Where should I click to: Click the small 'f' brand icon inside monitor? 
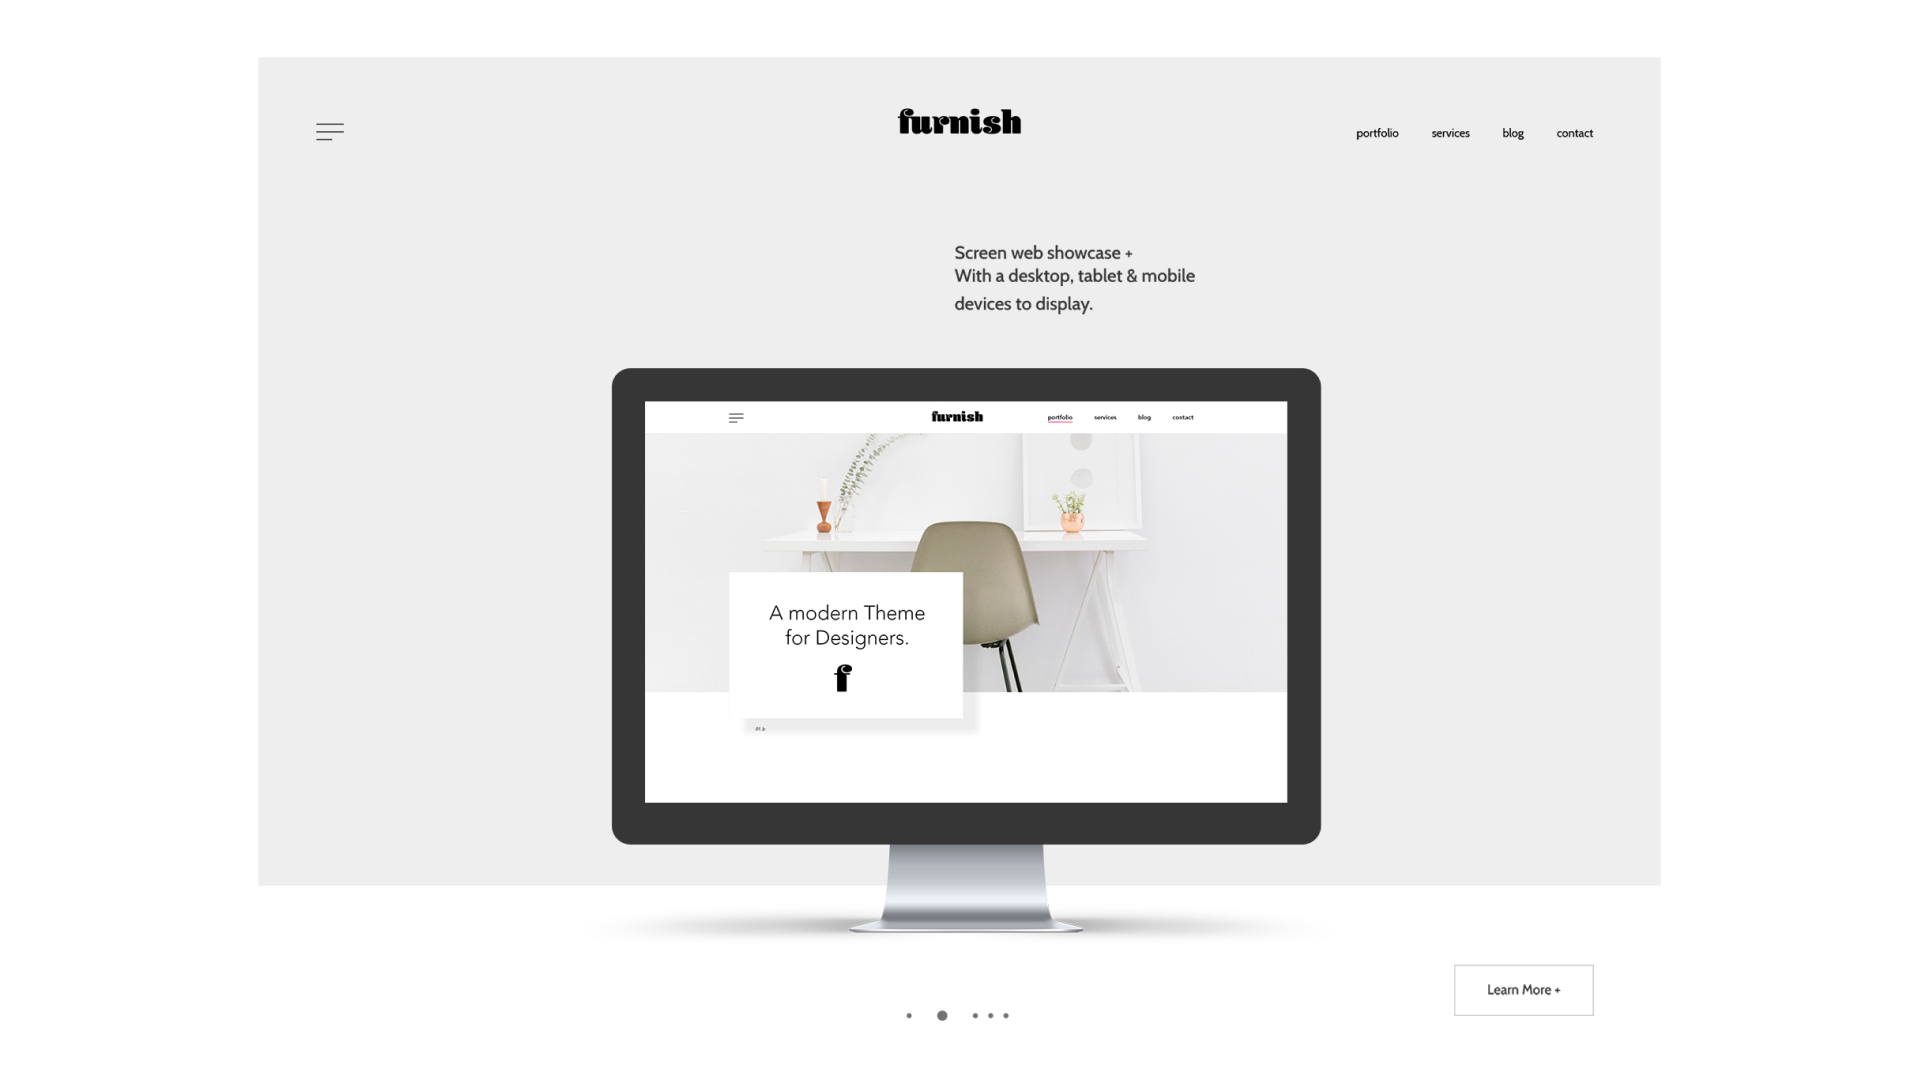pos(841,678)
